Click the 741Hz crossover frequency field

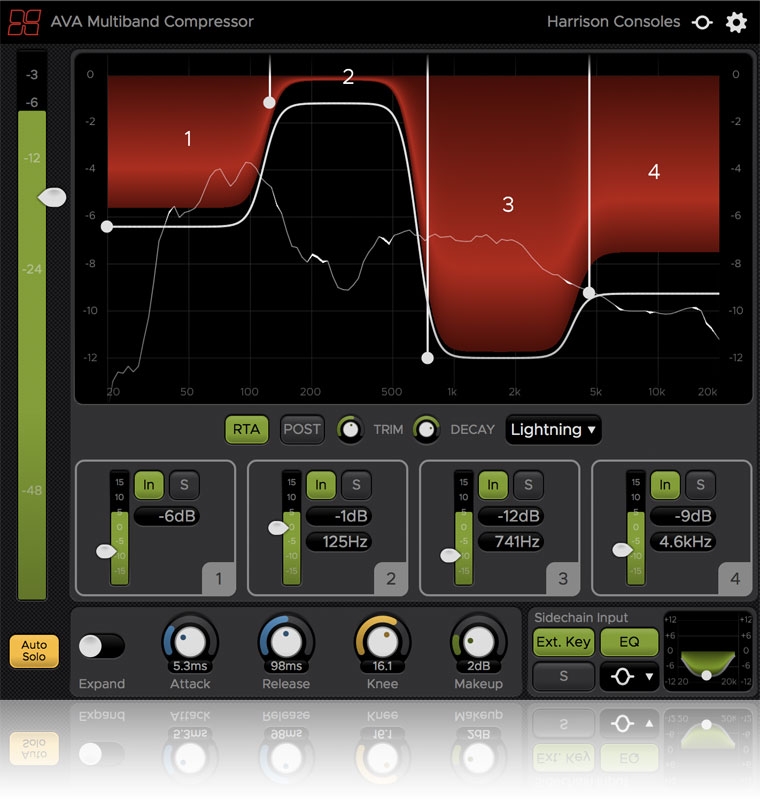coord(510,542)
